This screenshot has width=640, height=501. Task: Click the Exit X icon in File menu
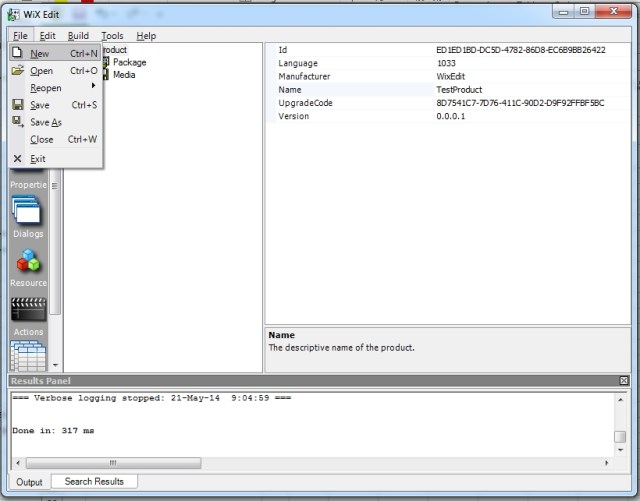(x=17, y=158)
